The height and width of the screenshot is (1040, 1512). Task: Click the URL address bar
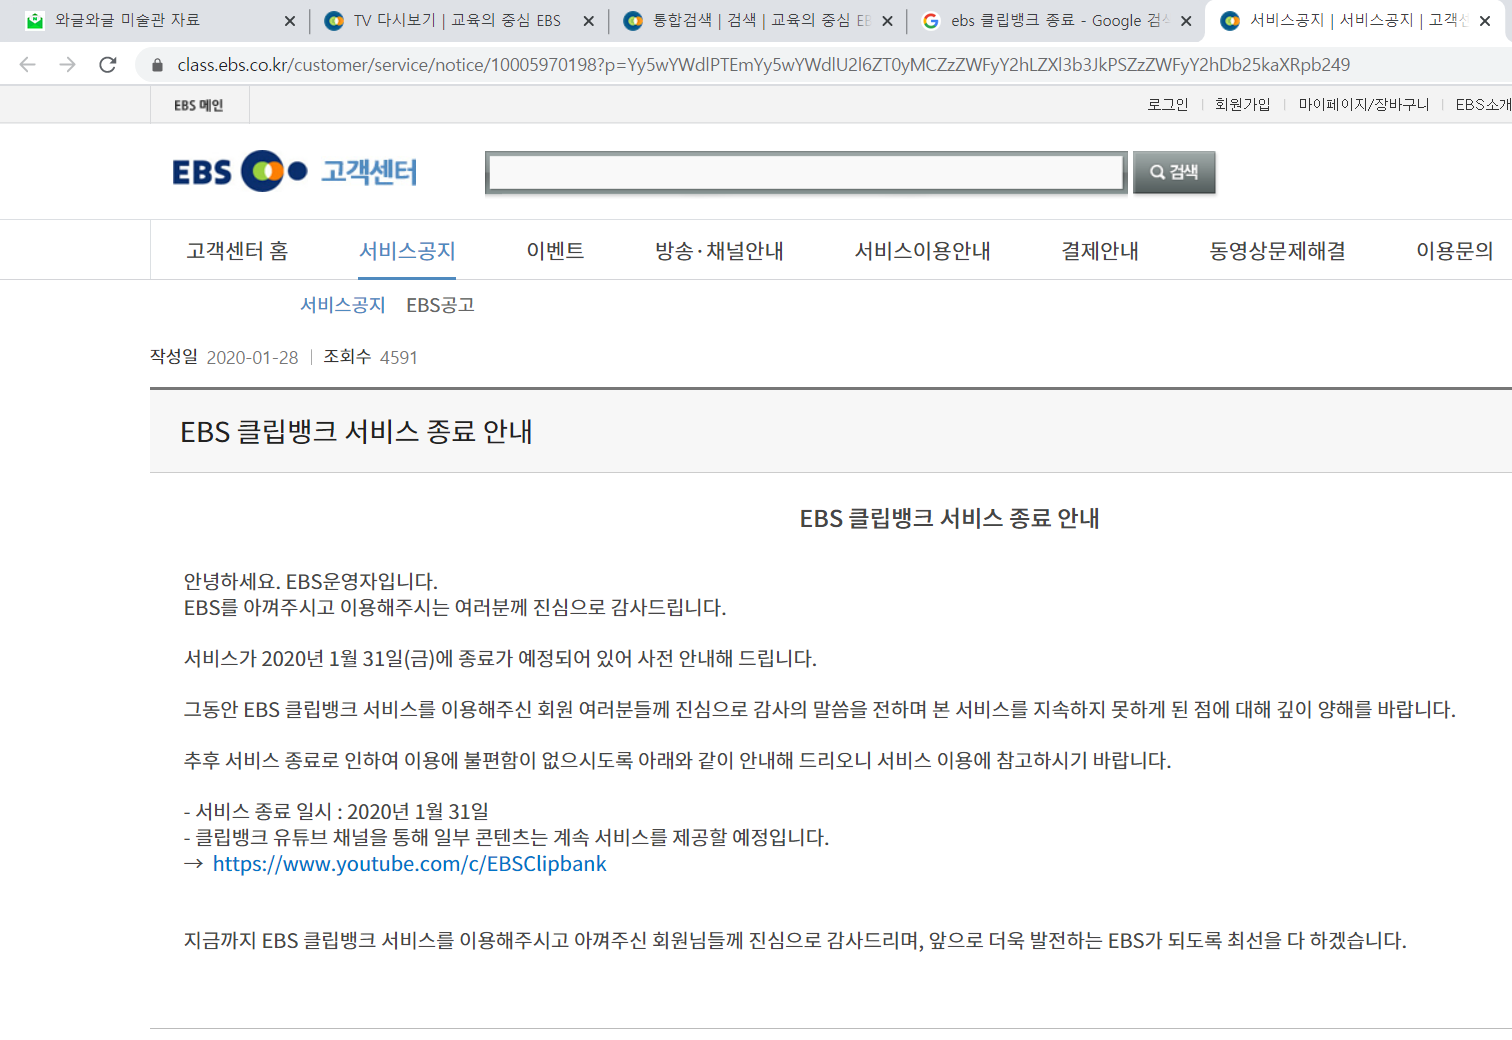click(x=763, y=65)
